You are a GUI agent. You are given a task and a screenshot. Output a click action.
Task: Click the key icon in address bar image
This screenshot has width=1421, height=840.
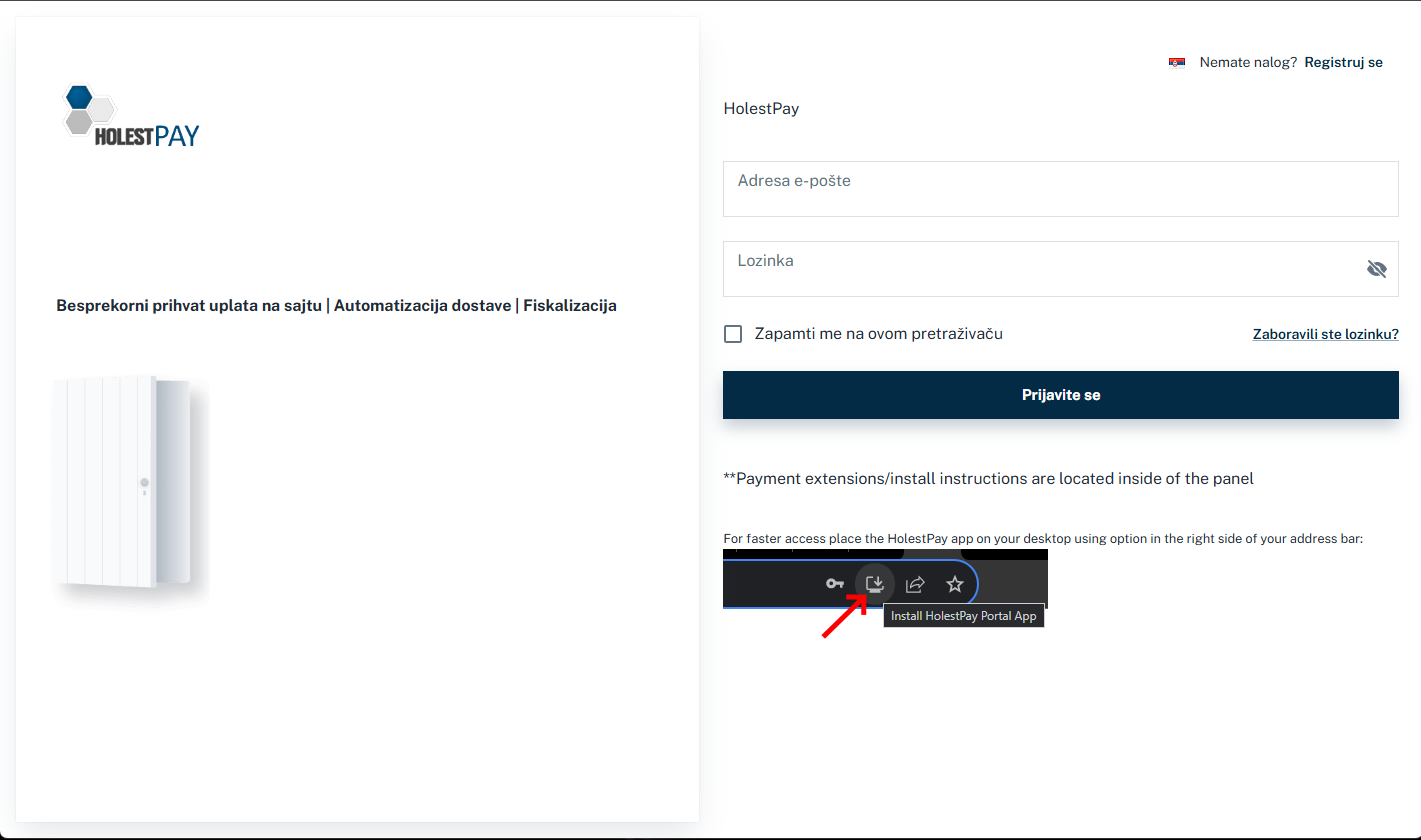(x=834, y=584)
